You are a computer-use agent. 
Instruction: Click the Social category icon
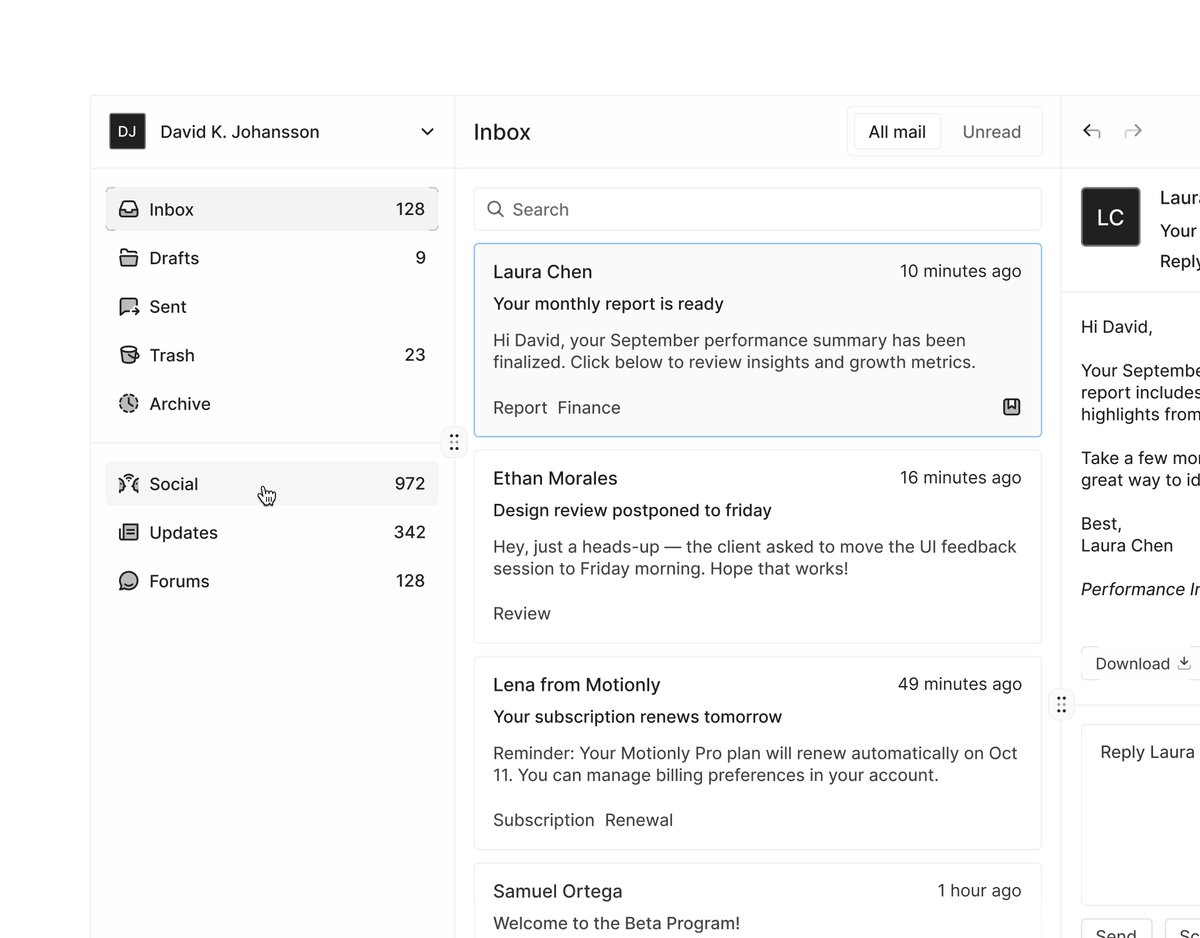click(129, 484)
